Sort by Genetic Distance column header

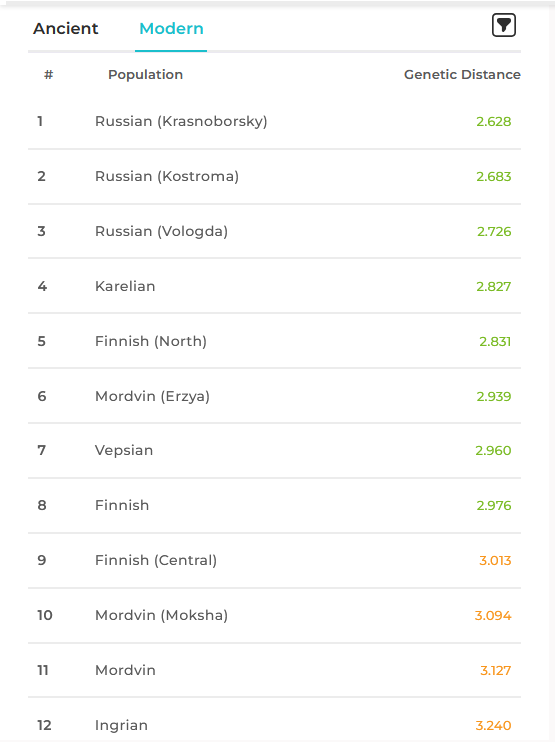pyautogui.click(x=462, y=74)
